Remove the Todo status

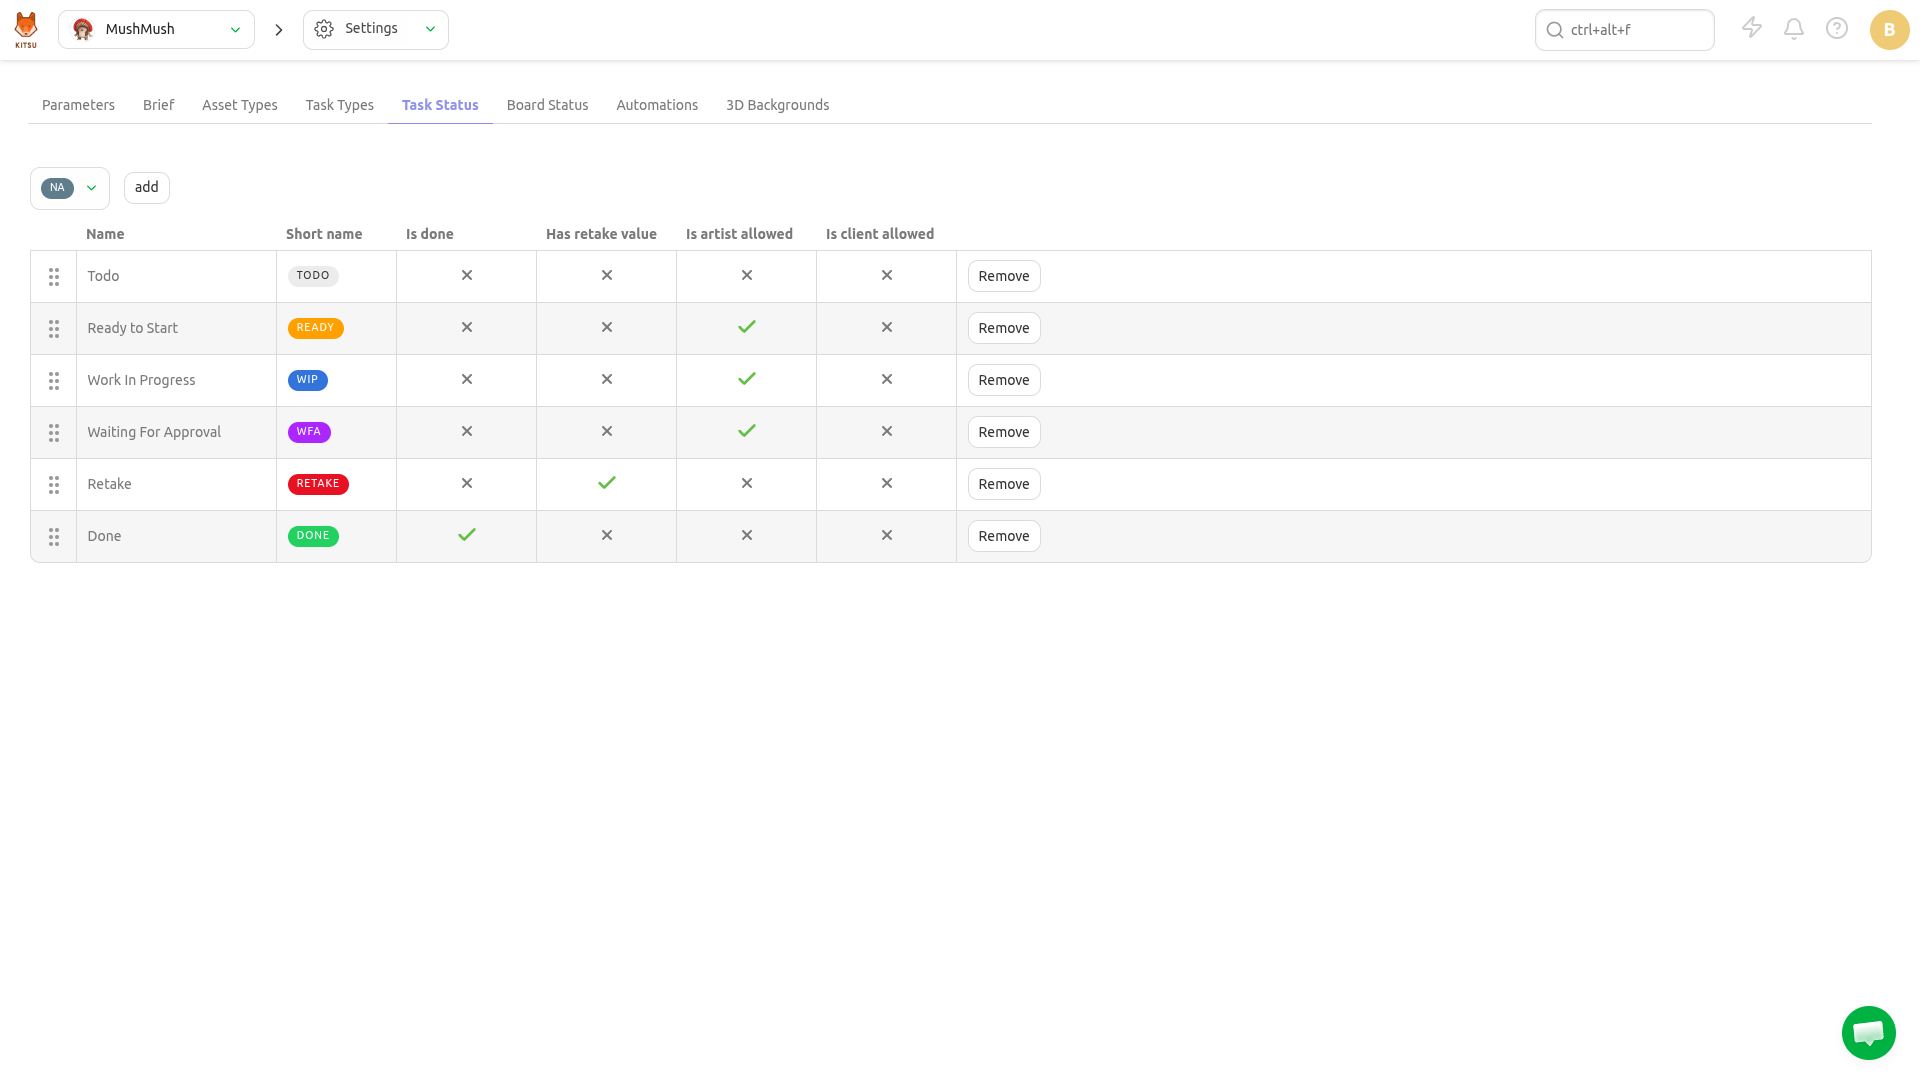coord(1004,276)
